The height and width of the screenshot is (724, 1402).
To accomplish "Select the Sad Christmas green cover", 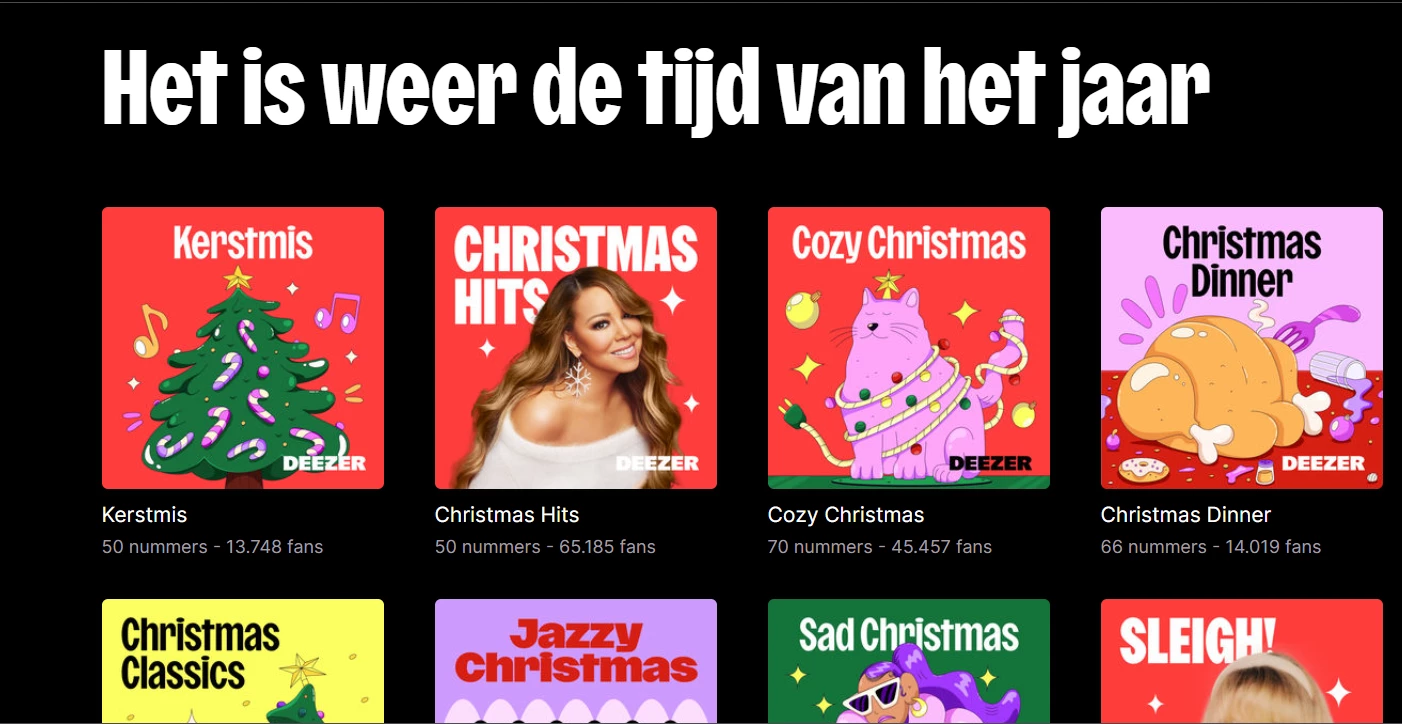I will 909,661.
